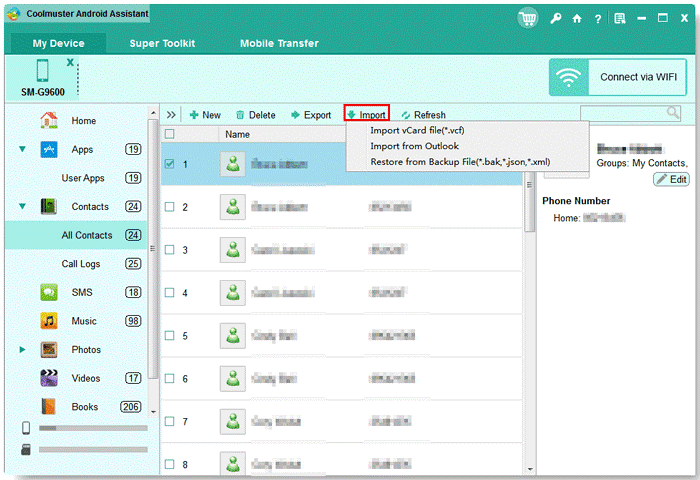Toggle the select-all checkbox in header

pos(170,134)
